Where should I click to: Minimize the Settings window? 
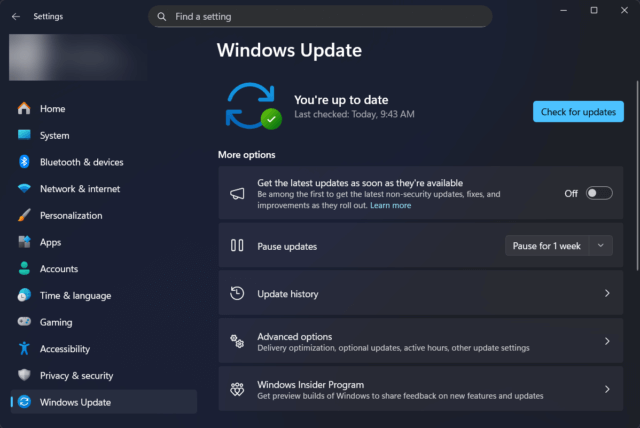tap(563, 10)
